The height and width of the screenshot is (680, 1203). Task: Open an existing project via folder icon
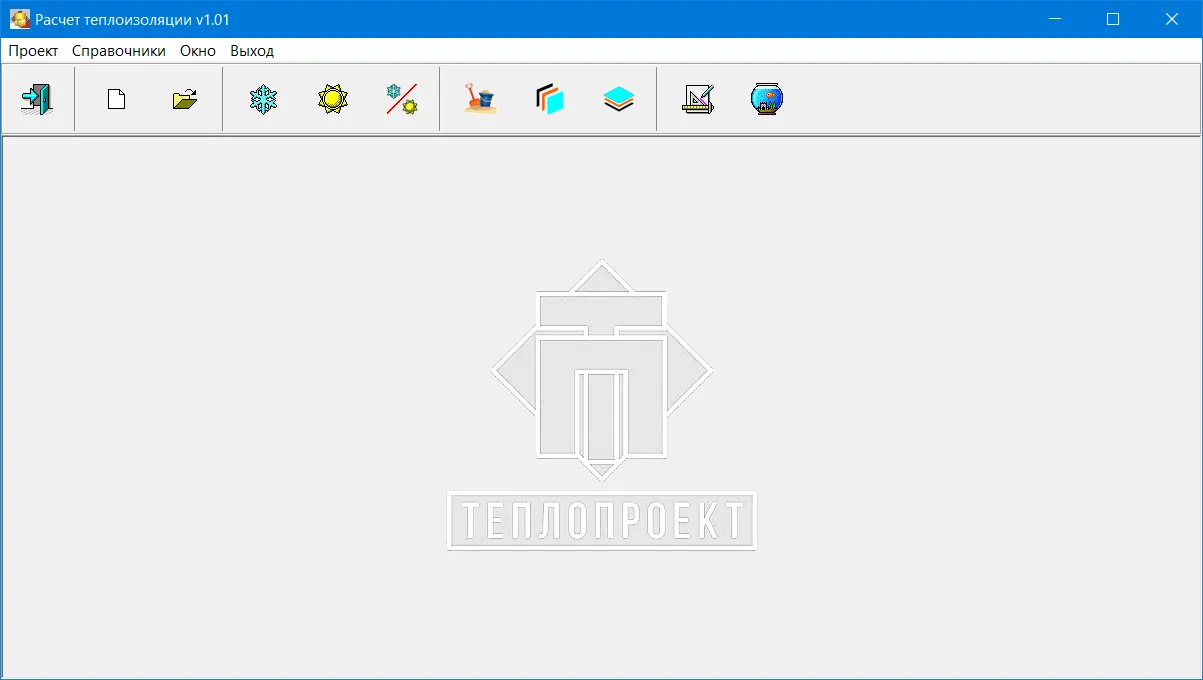pyautogui.click(x=185, y=99)
